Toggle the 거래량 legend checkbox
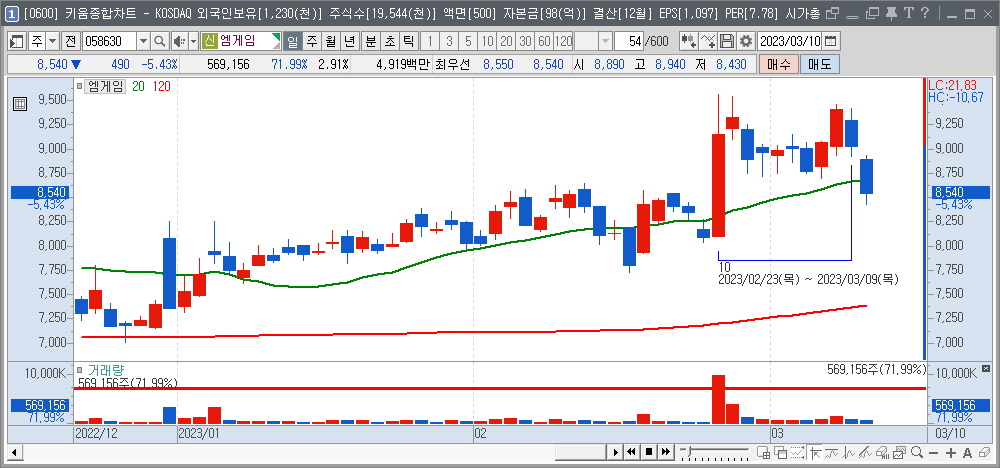This screenshot has width=1000, height=468. tap(80, 370)
